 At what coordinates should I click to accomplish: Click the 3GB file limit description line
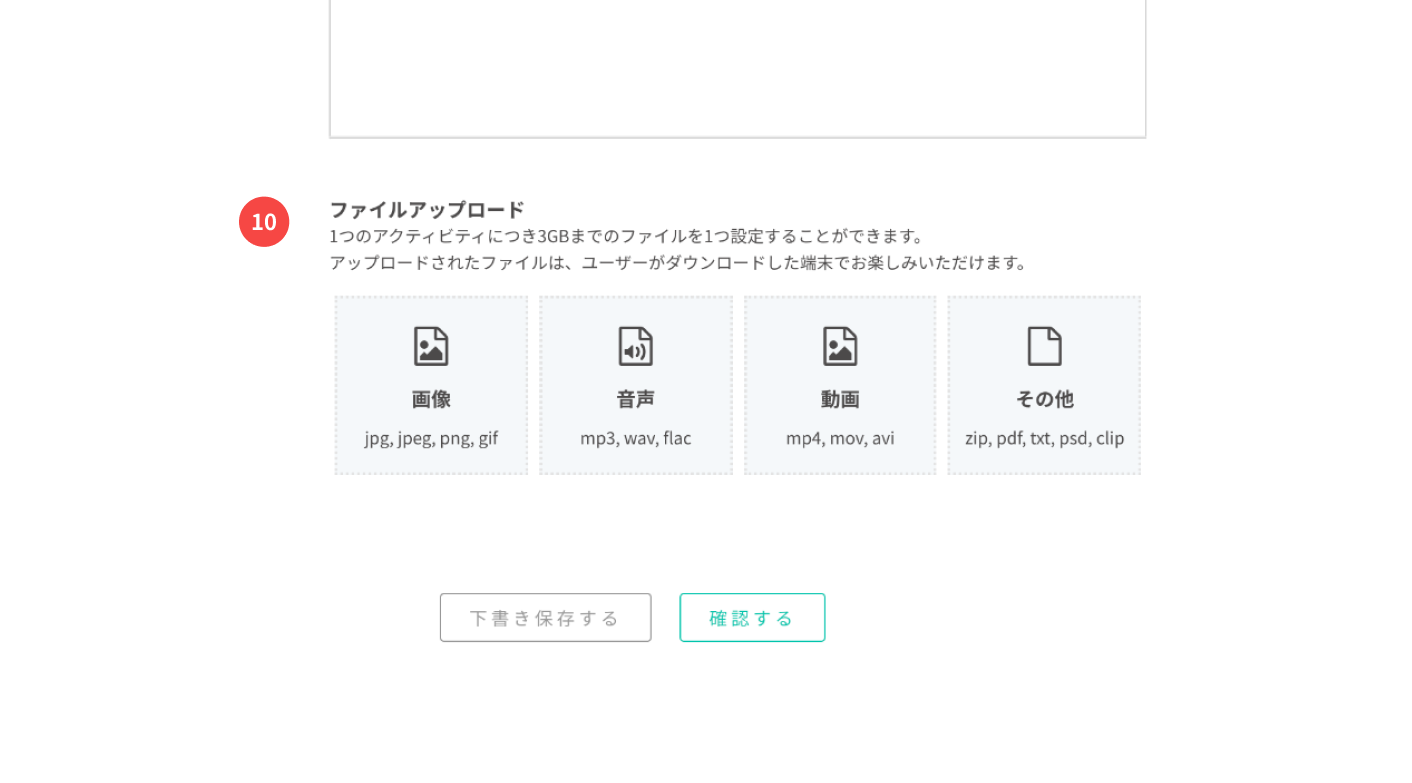628,237
